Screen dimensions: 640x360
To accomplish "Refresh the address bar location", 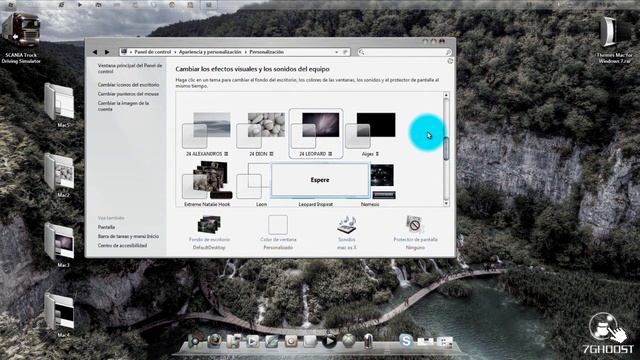I will pyautogui.click(x=345, y=52).
